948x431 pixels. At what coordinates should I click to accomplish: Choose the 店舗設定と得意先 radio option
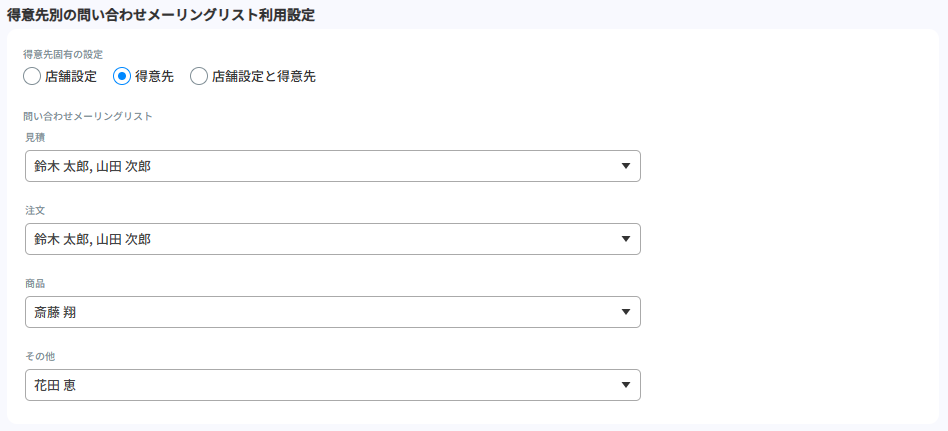click(199, 76)
